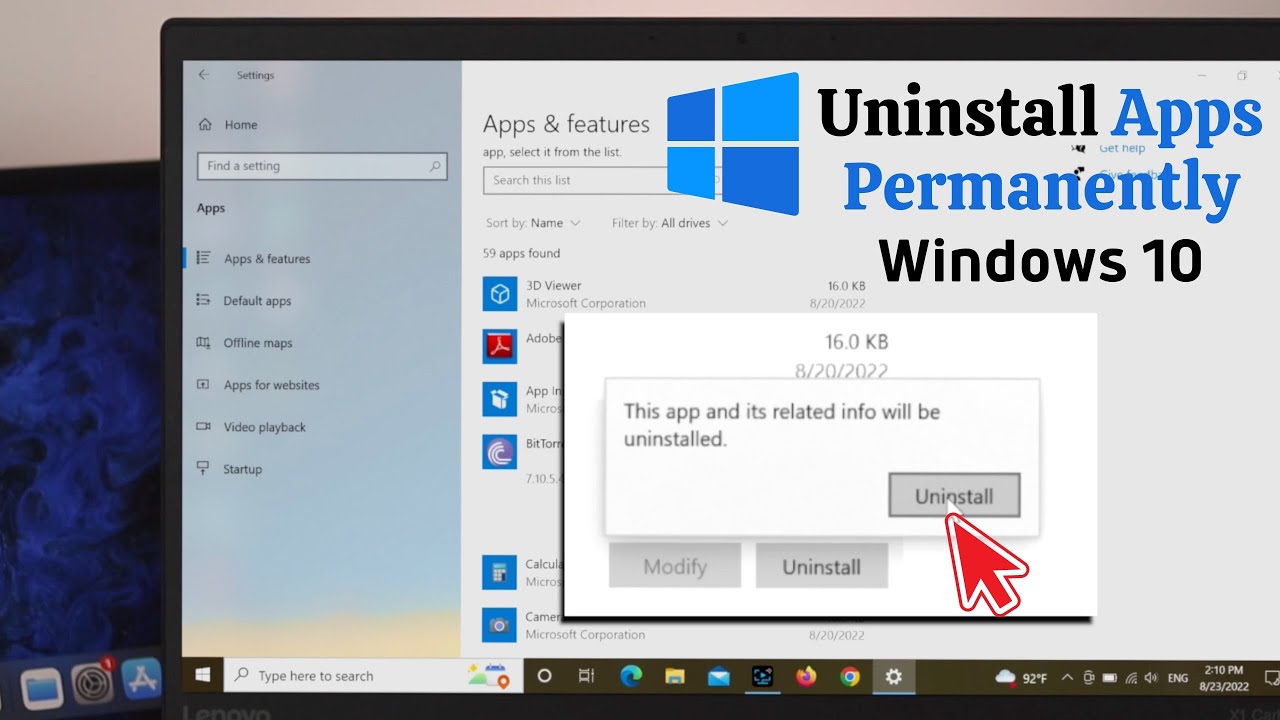Image resolution: width=1280 pixels, height=720 pixels.
Task: Open the volume control in system tray
Action: (x=1150, y=677)
